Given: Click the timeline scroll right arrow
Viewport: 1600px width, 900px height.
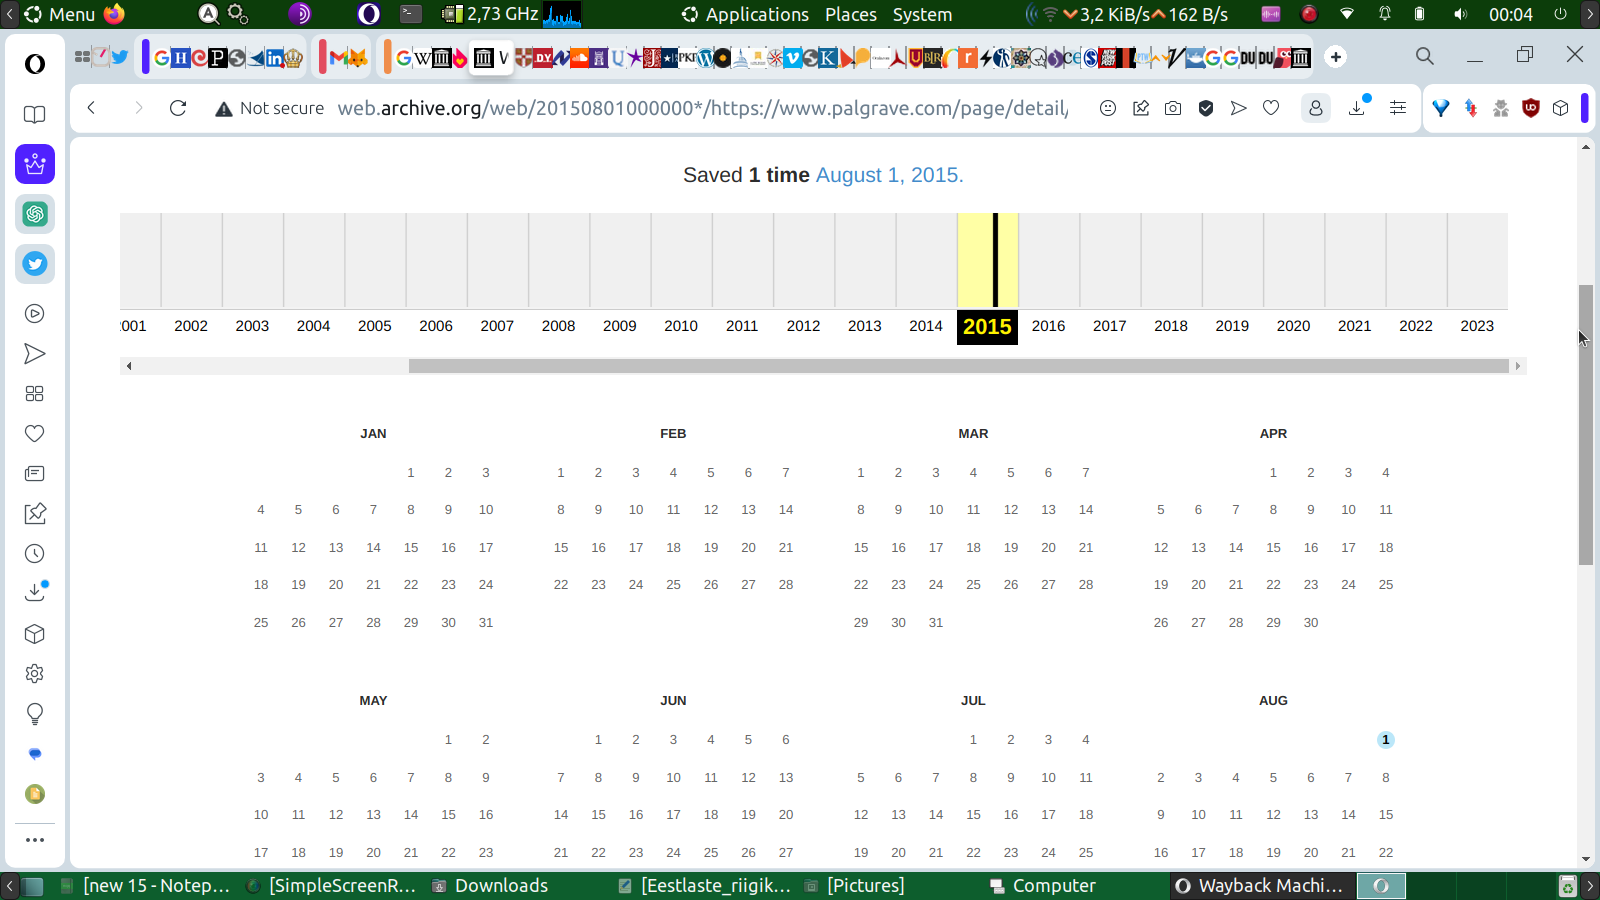Looking at the screenshot, I should pyautogui.click(x=1518, y=366).
